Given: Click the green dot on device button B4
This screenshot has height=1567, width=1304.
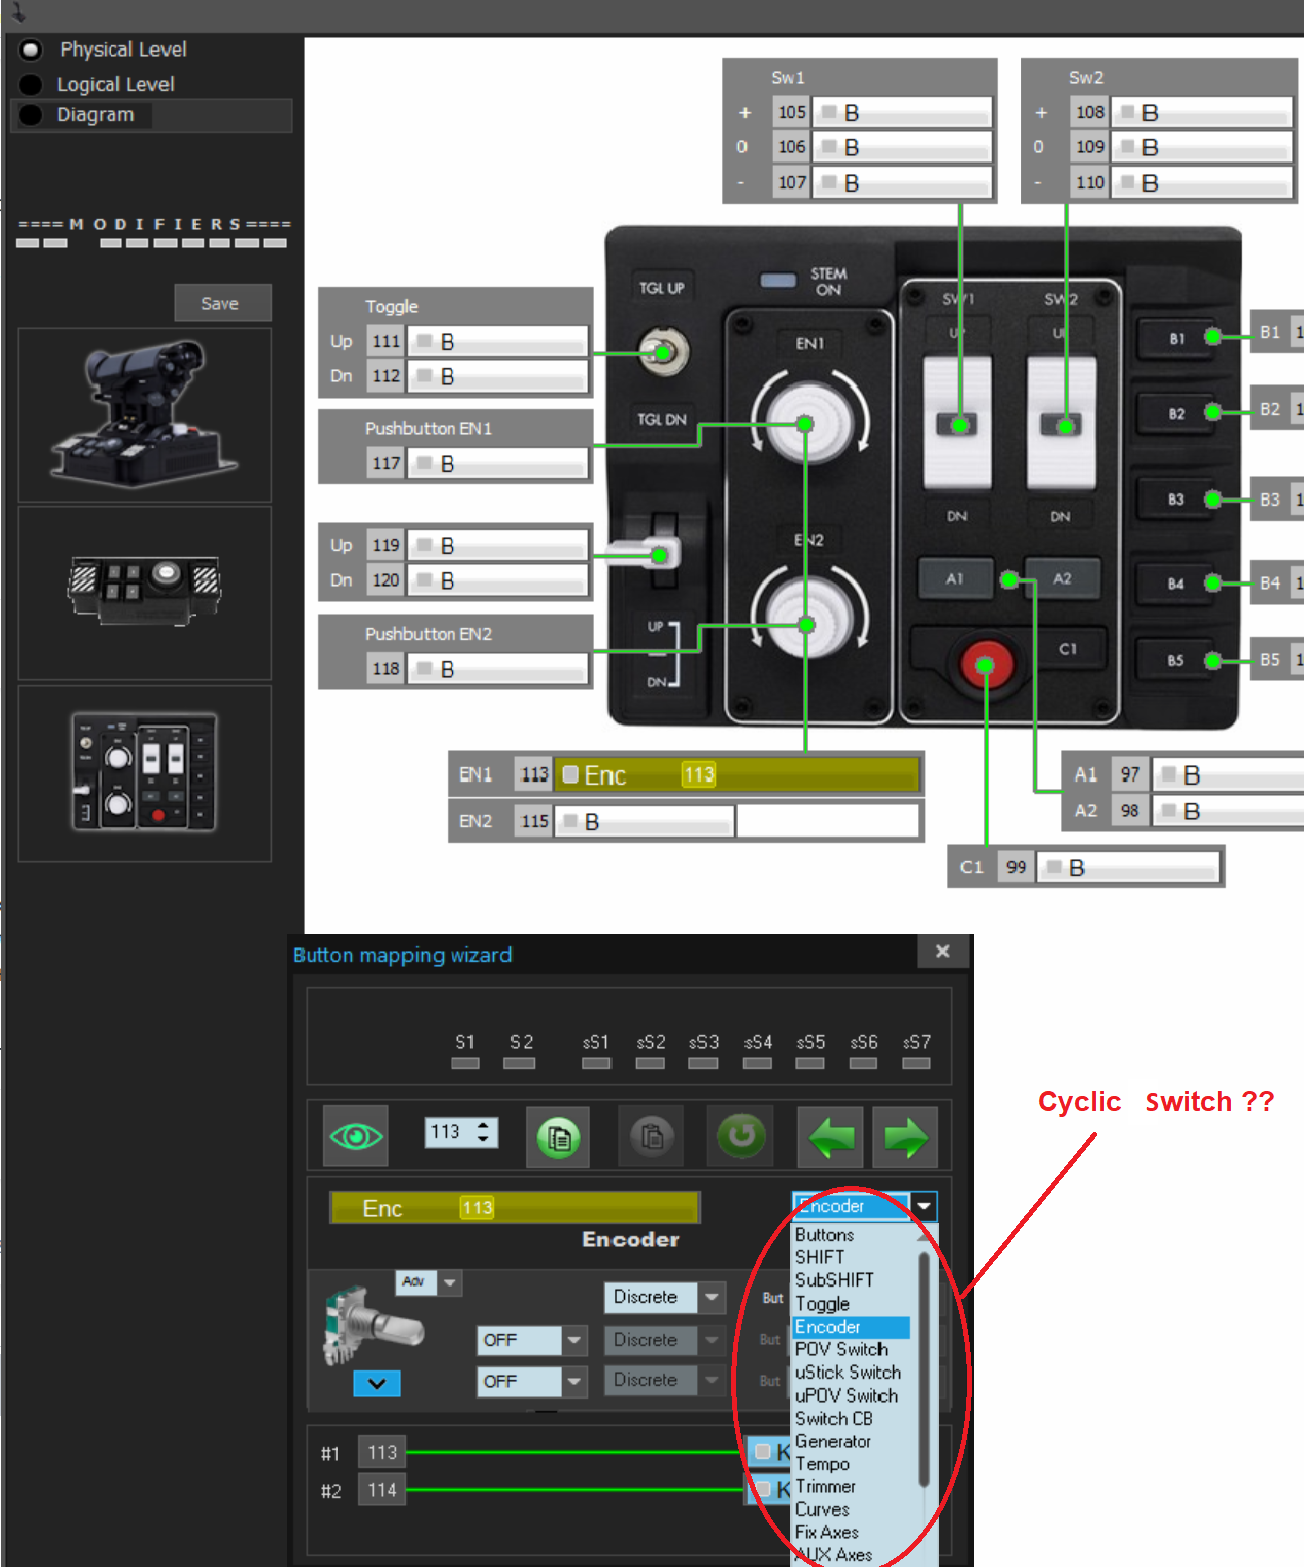Looking at the screenshot, I should (1212, 582).
